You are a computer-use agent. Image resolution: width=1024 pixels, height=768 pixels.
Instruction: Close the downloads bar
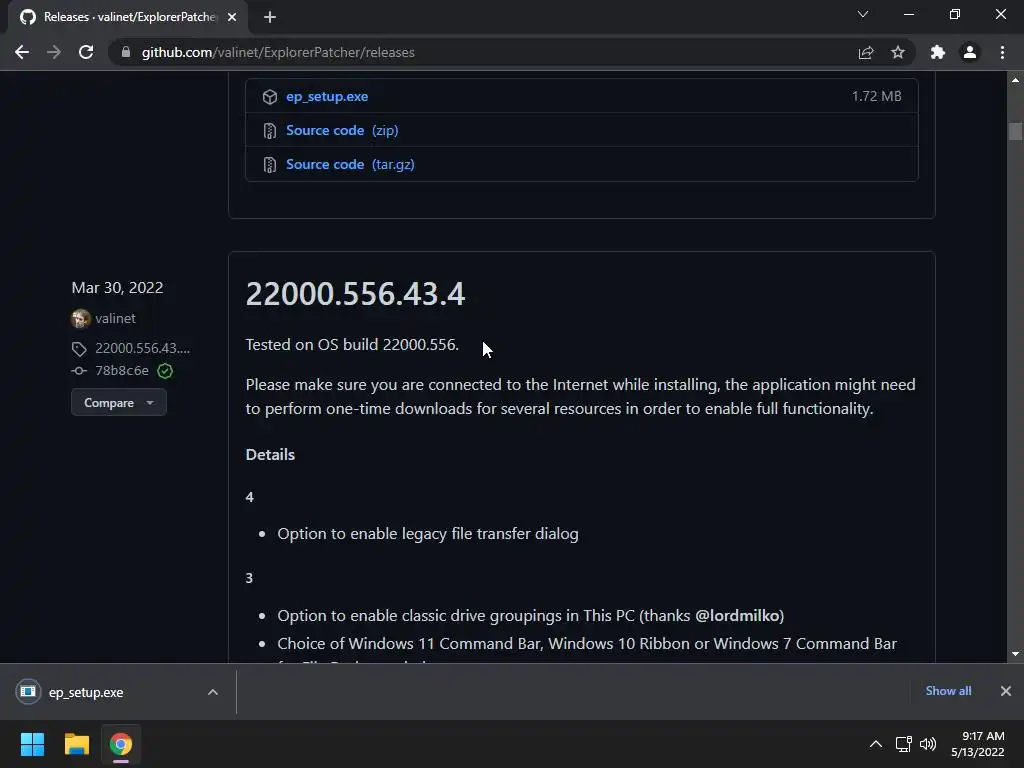pos(1006,691)
